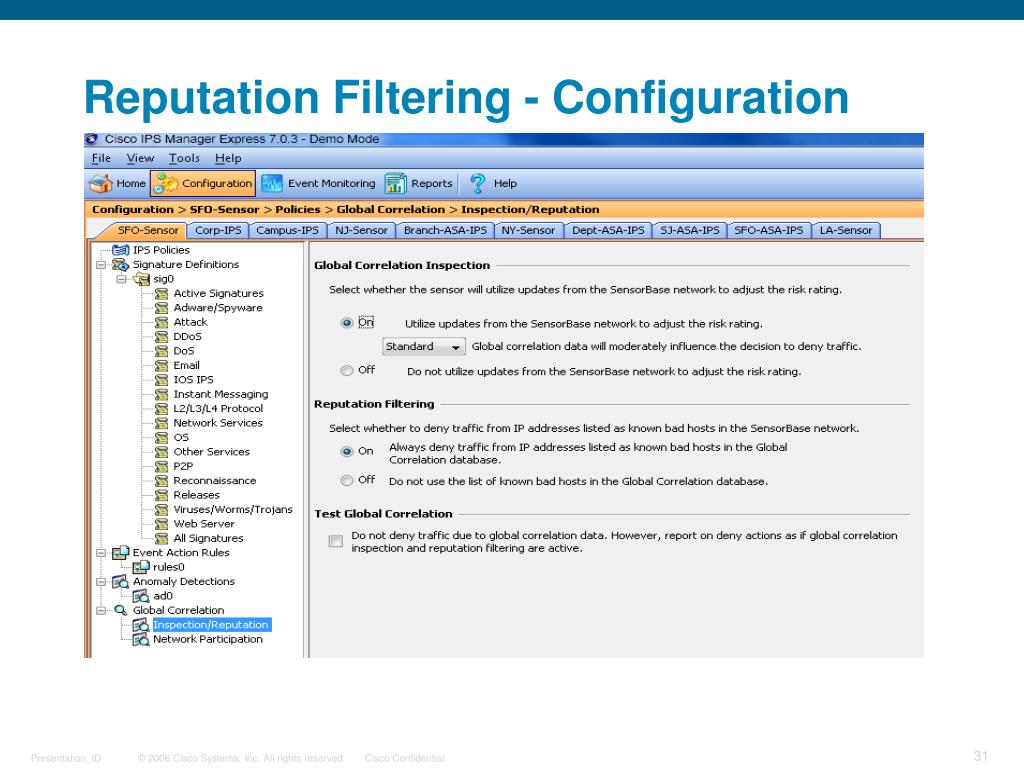Click the ad0 policy icon

141,596
